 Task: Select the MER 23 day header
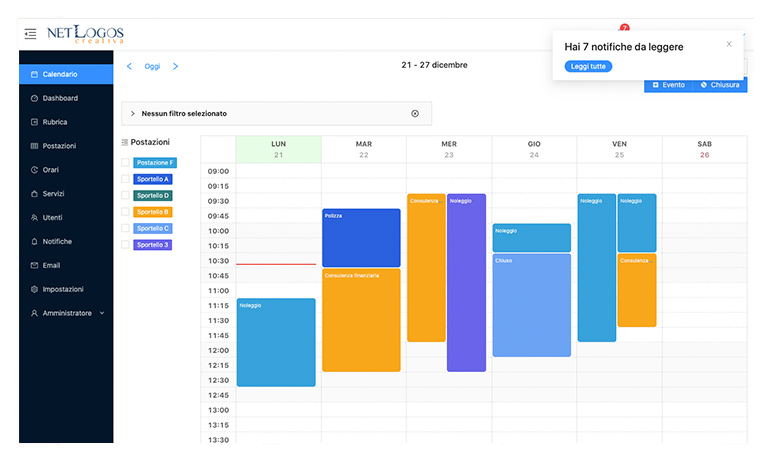pos(449,149)
